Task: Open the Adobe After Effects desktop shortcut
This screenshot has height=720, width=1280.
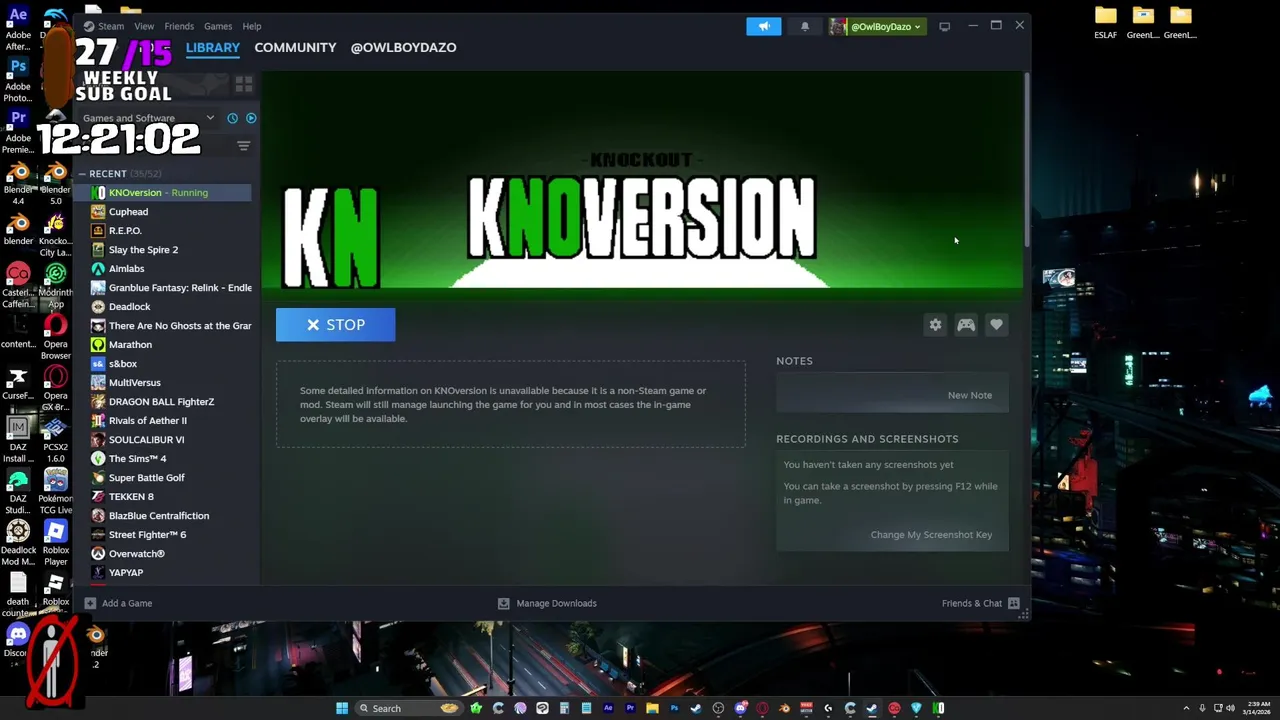Action: 18,28
